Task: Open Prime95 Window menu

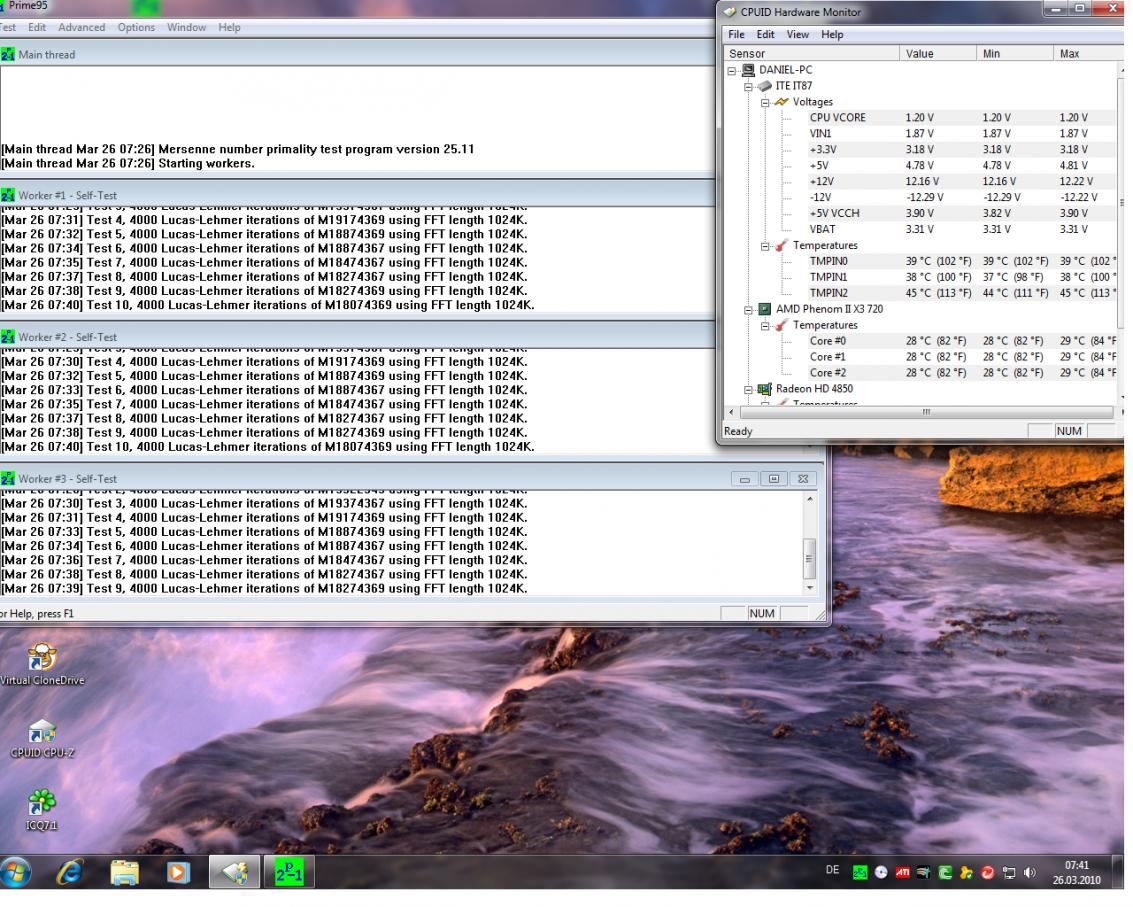Action: pos(186,27)
